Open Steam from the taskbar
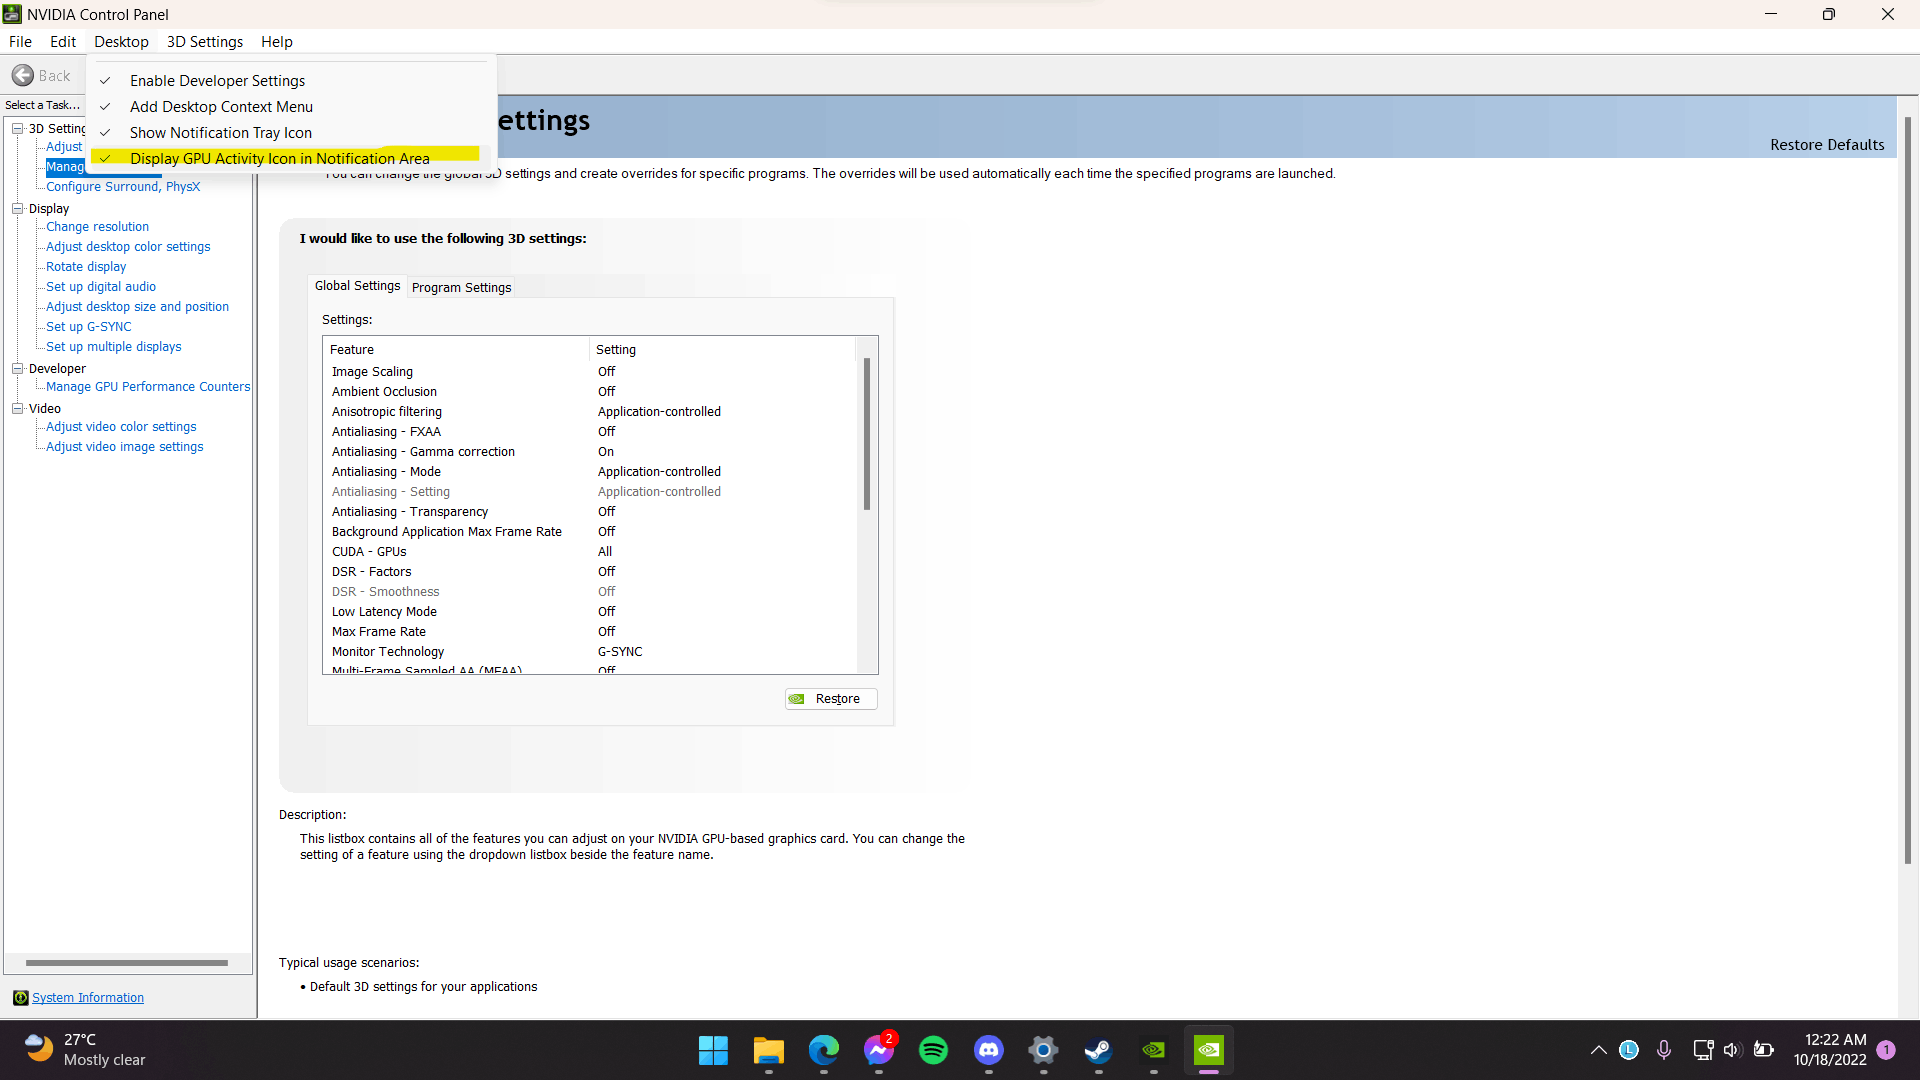The height and width of the screenshot is (1080, 1920). (1098, 1050)
